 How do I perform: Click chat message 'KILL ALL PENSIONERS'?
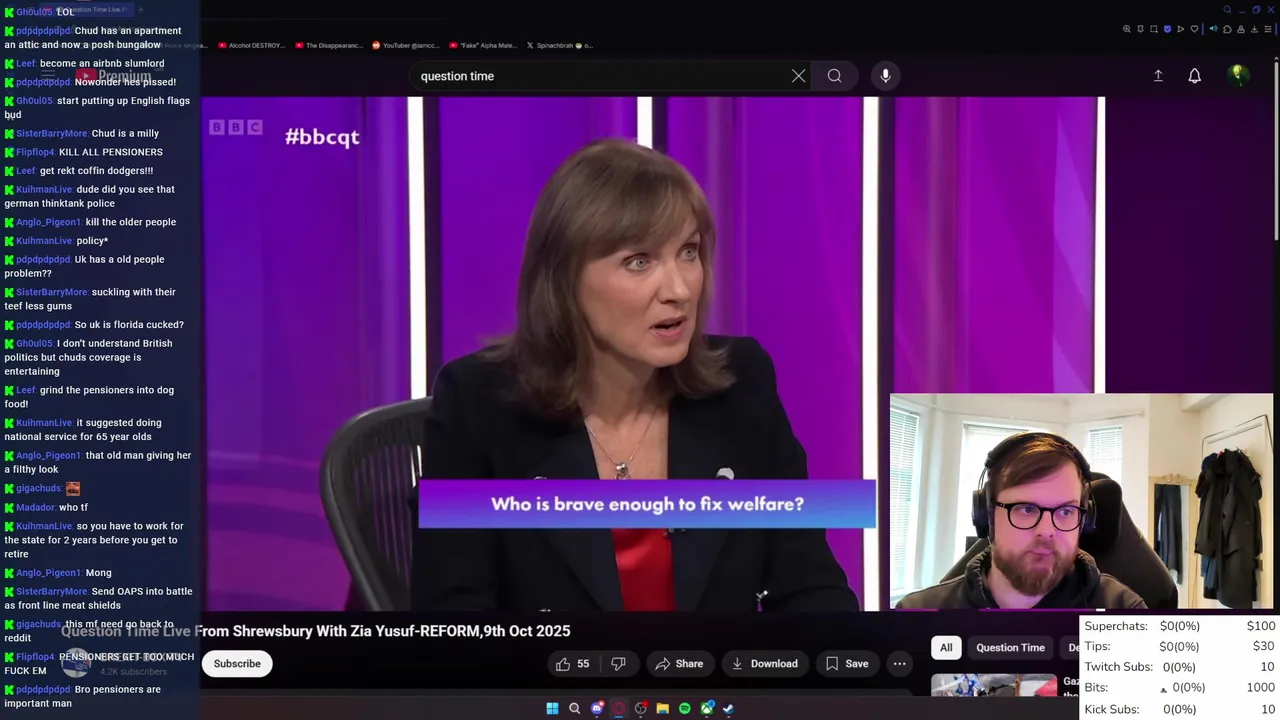click(x=110, y=152)
